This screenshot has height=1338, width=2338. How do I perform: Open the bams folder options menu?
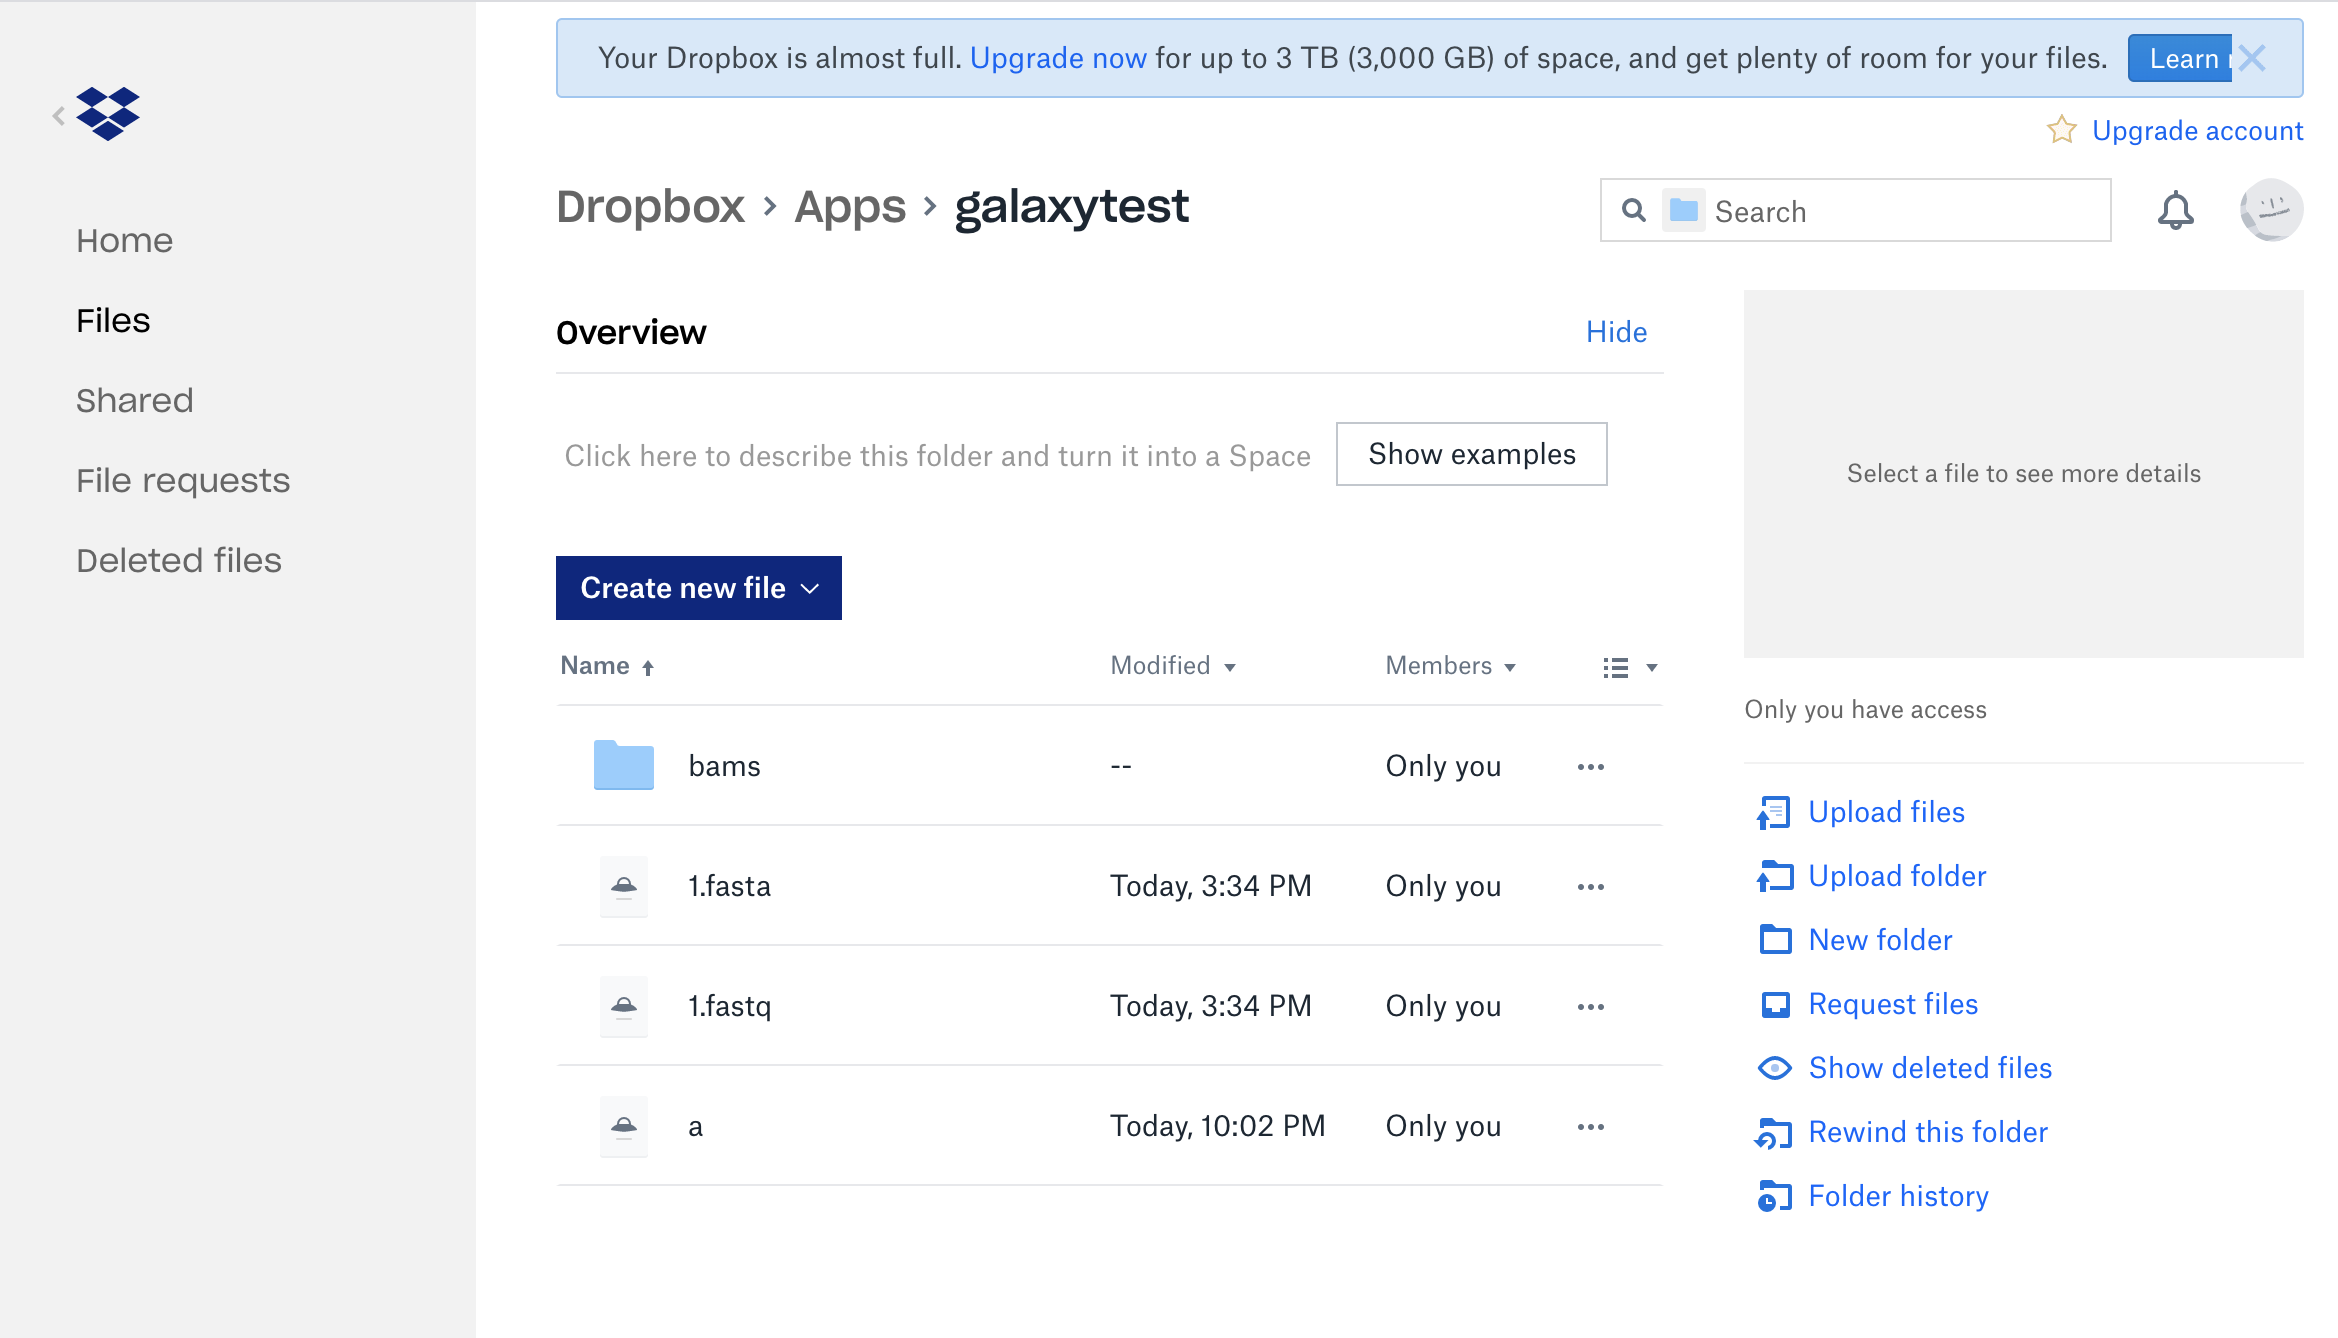tap(1590, 766)
